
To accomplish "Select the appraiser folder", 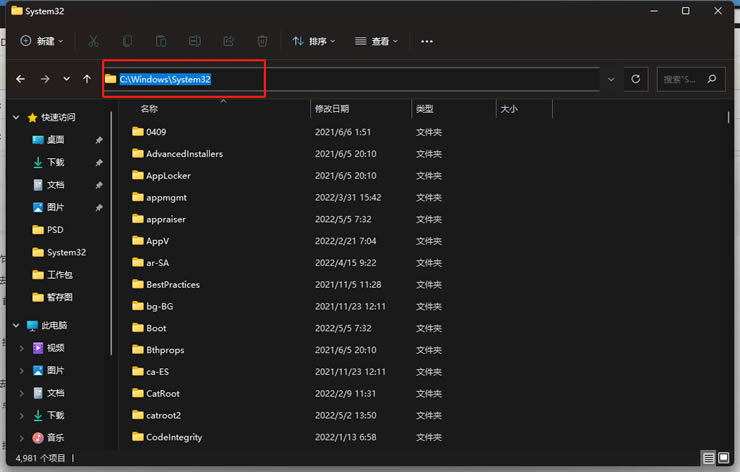I will click(159, 219).
